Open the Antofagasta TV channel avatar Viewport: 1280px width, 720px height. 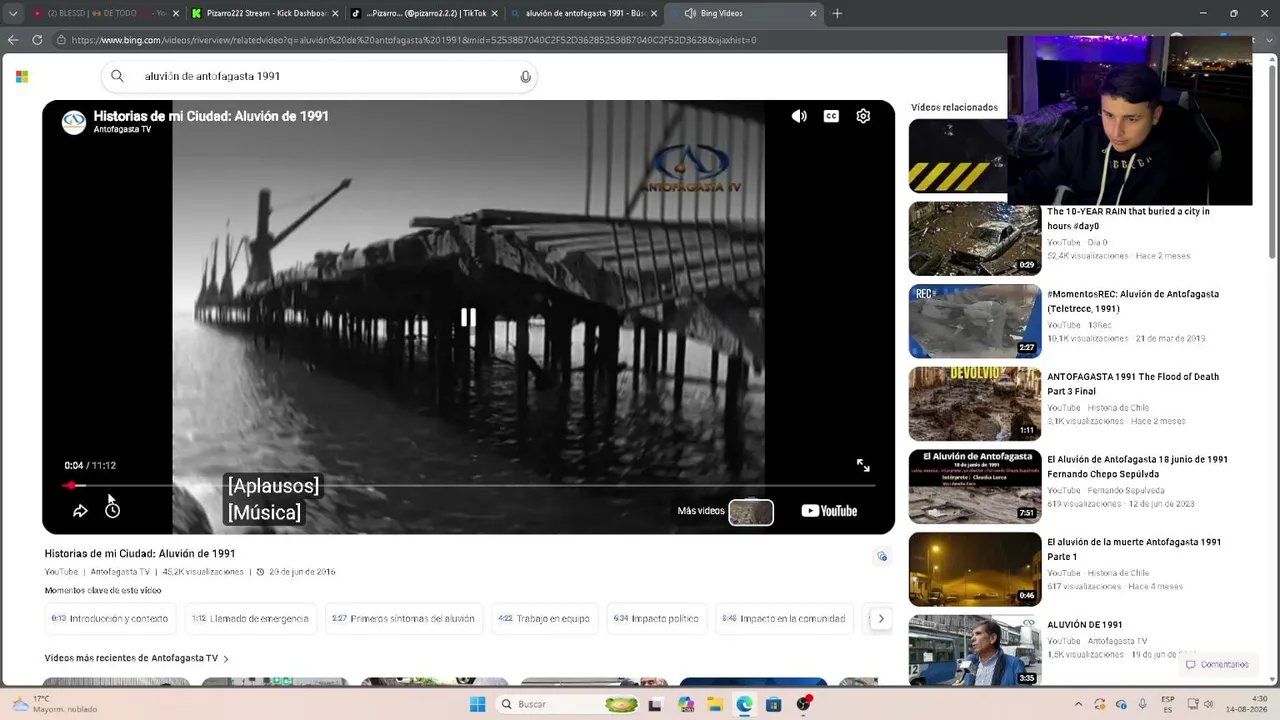point(74,122)
